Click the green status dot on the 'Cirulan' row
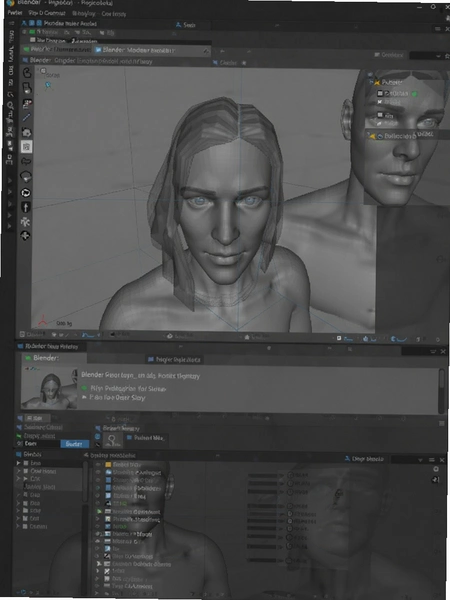The width and height of the screenshot is (450, 600). 415,94
